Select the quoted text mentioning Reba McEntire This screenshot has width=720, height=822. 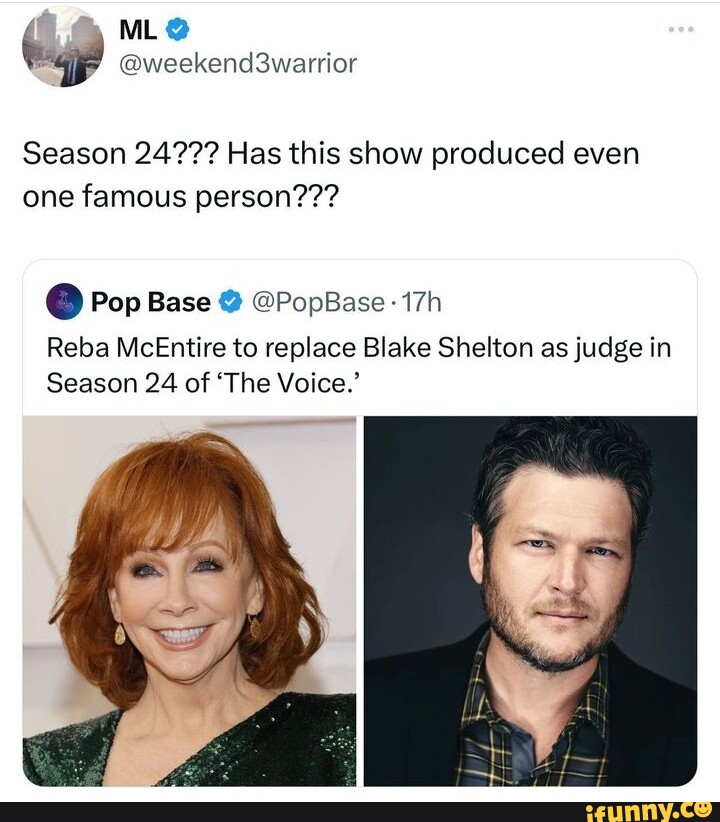[360, 348]
